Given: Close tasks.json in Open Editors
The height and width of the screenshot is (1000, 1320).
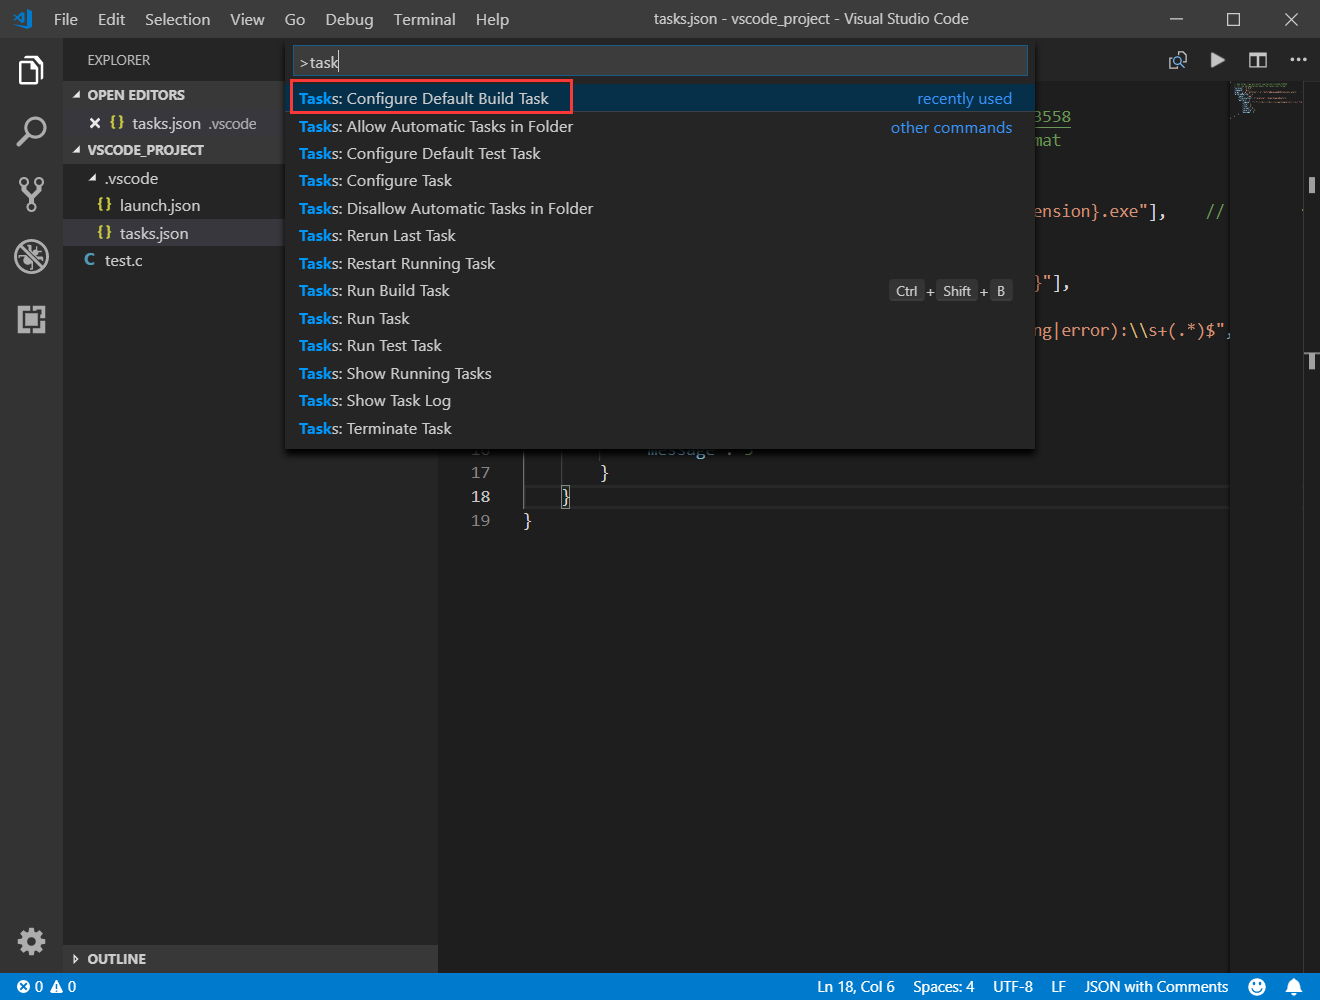Looking at the screenshot, I should (x=95, y=123).
